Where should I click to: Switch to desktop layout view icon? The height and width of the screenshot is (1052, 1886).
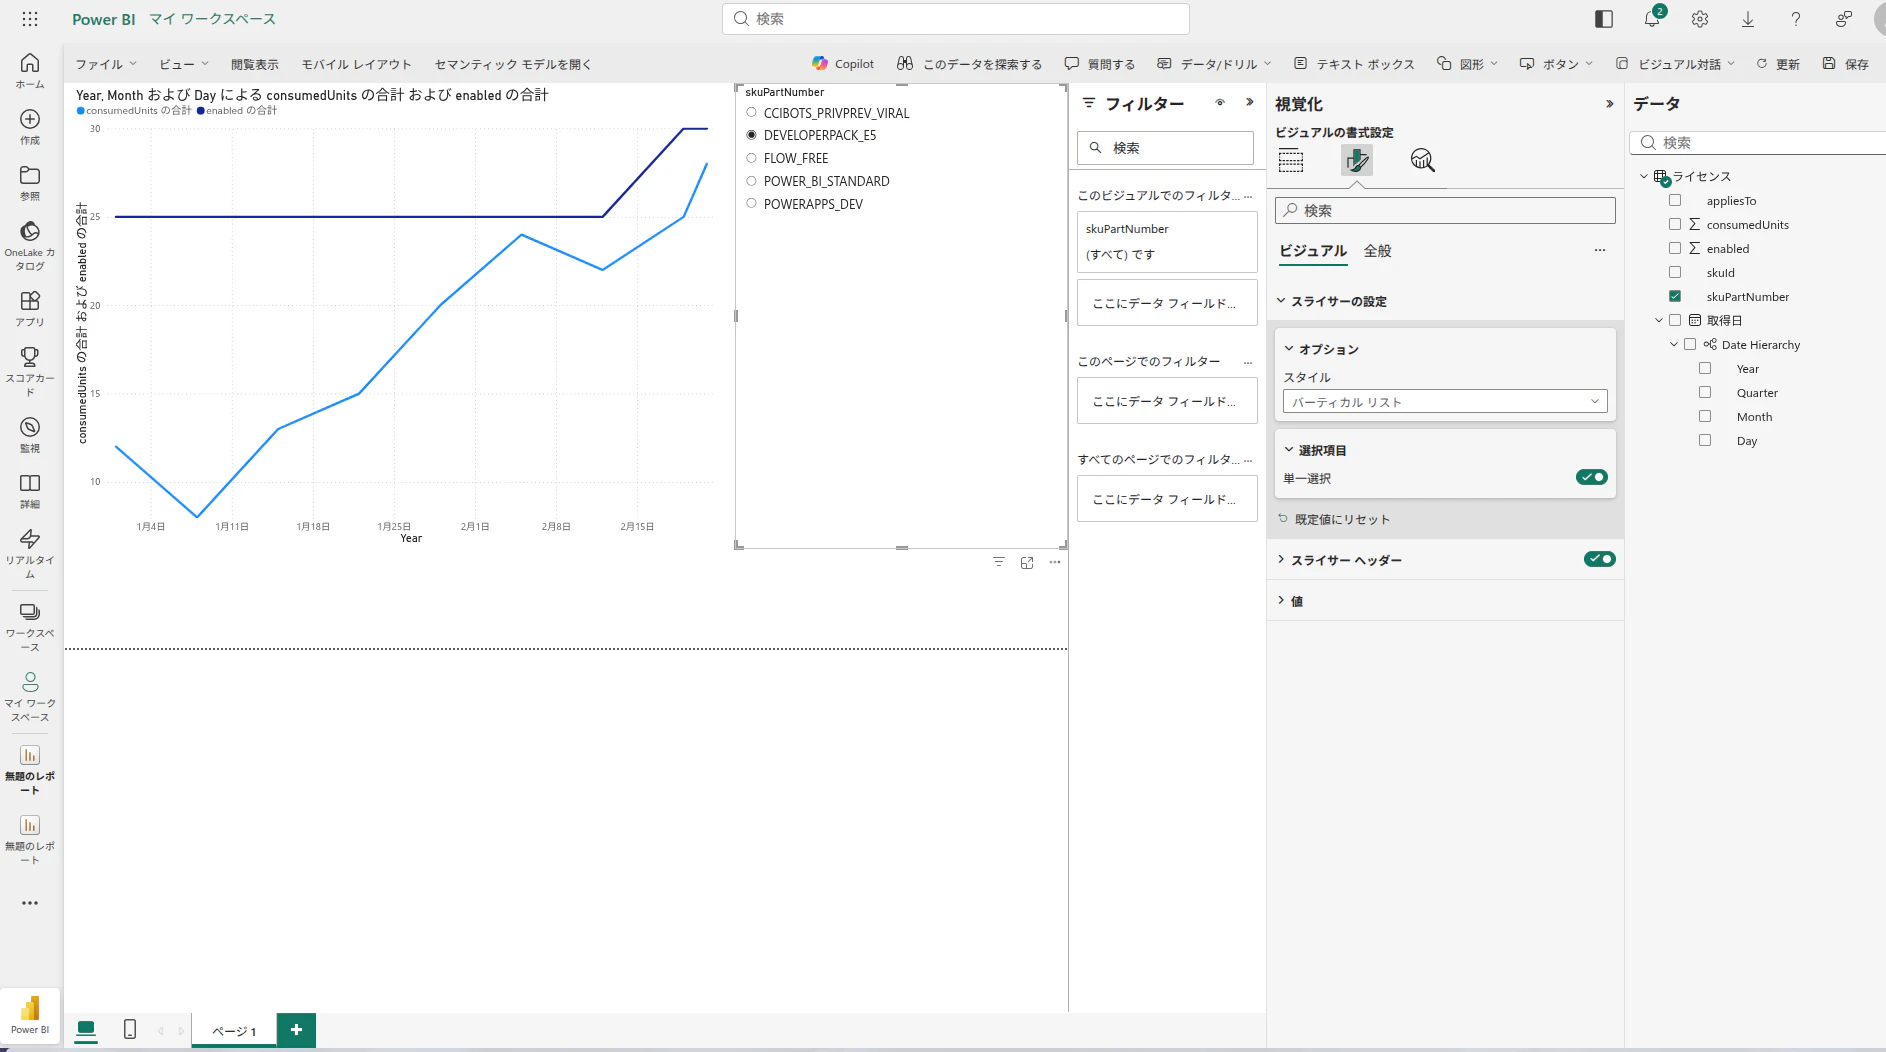tap(86, 1029)
